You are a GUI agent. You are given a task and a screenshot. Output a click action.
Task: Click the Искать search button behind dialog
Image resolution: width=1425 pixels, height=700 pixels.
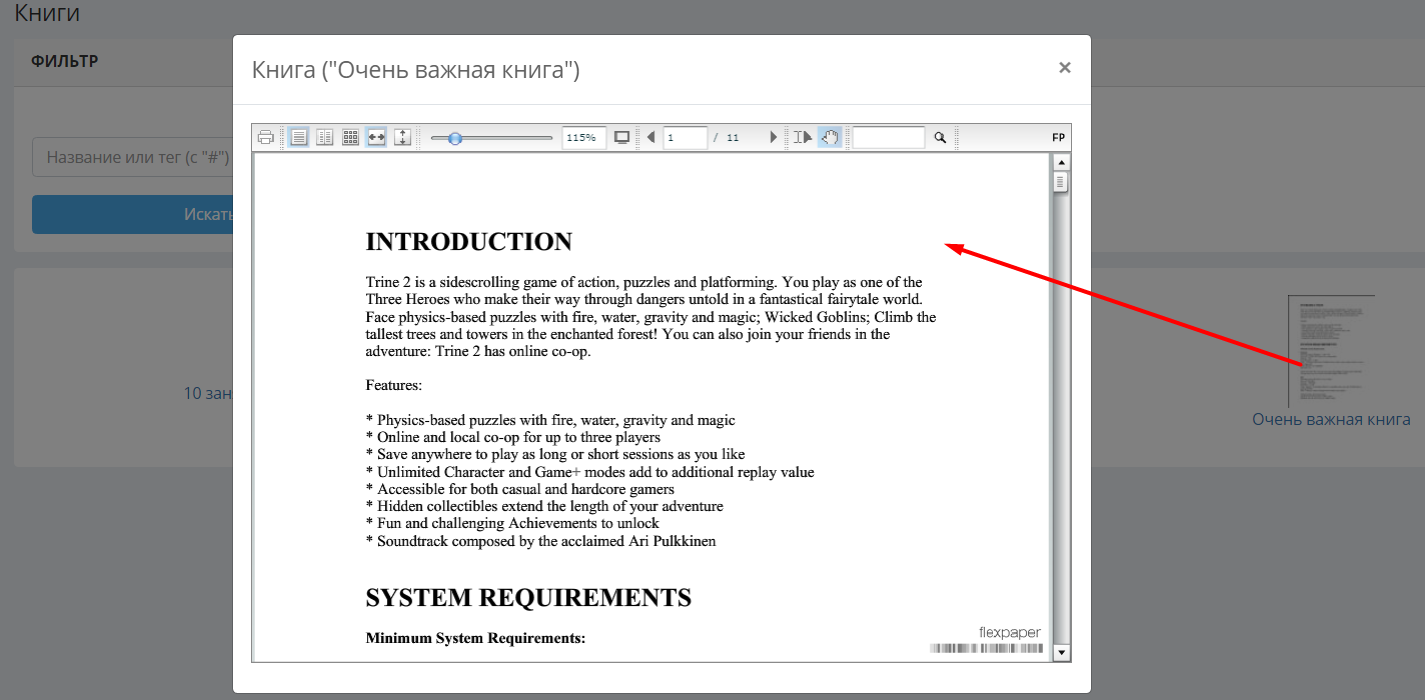(x=132, y=215)
